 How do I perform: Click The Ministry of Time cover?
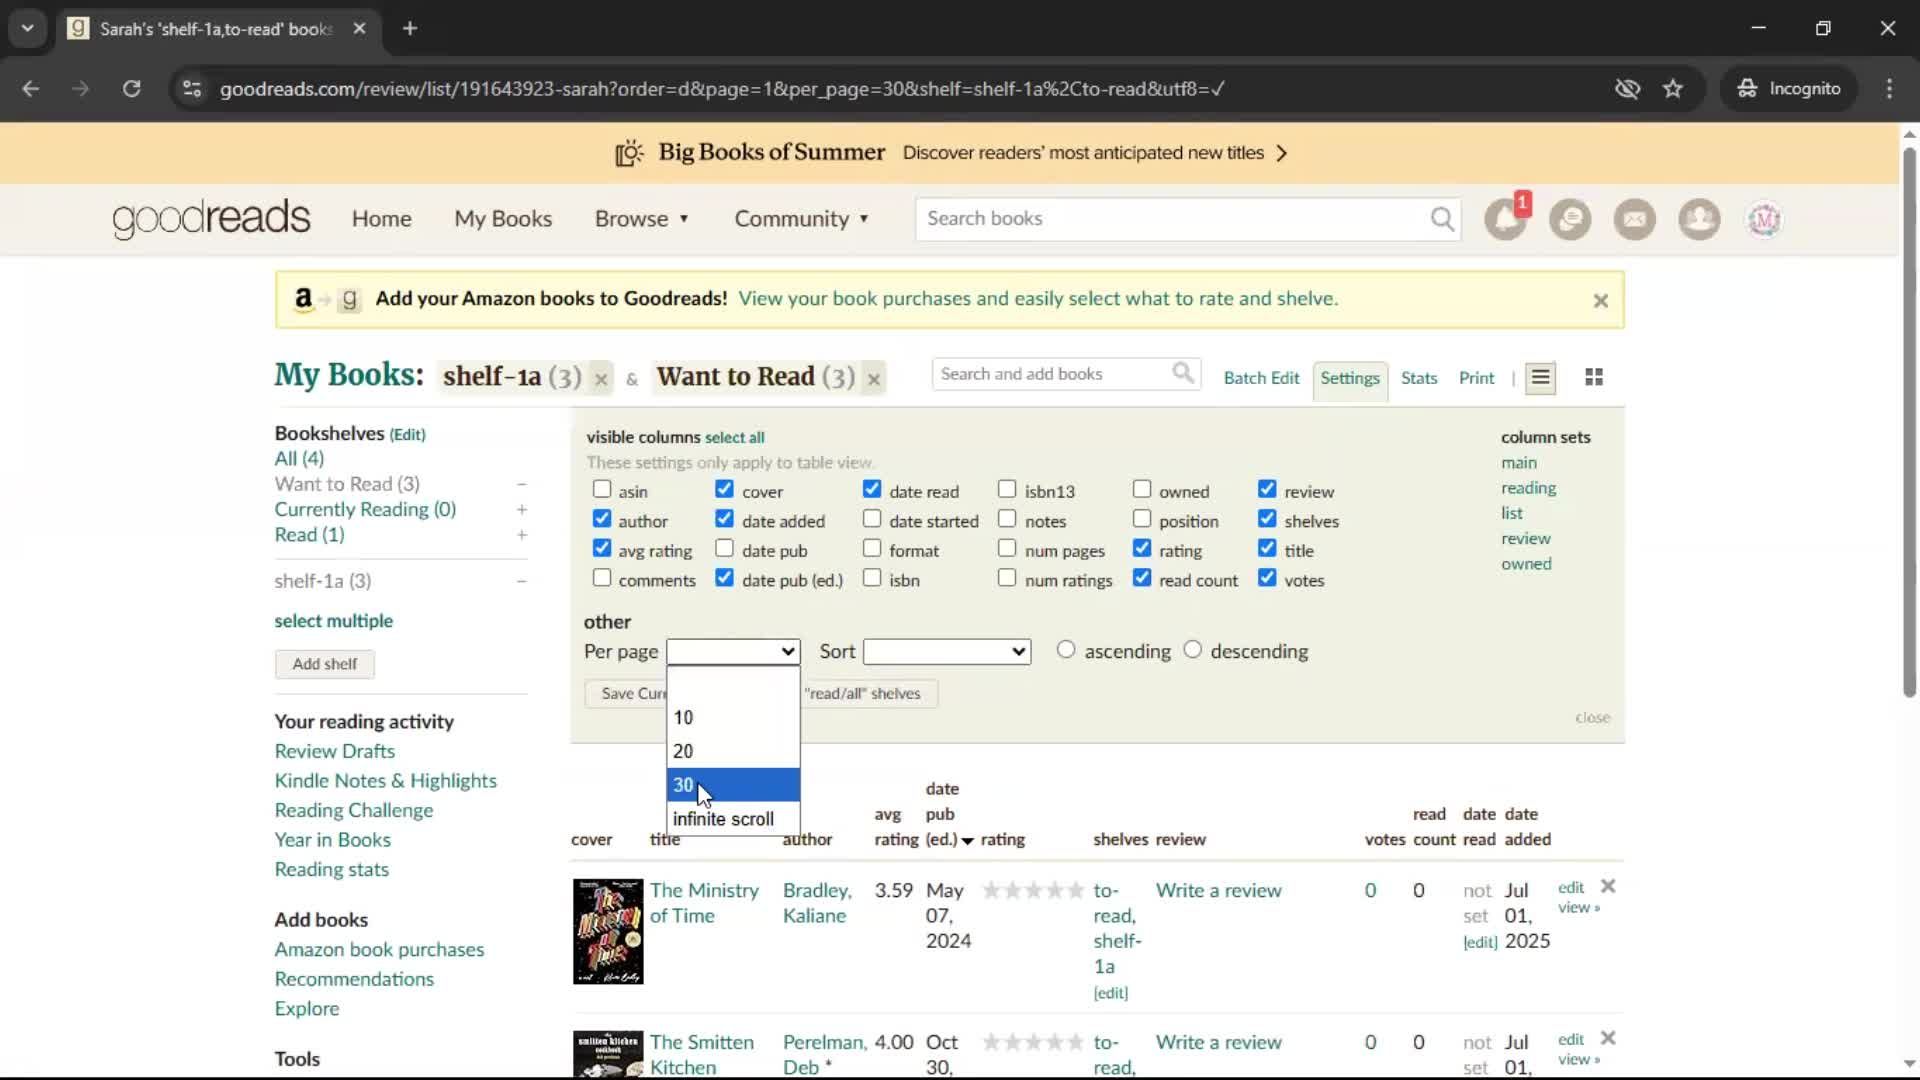click(x=608, y=931)
